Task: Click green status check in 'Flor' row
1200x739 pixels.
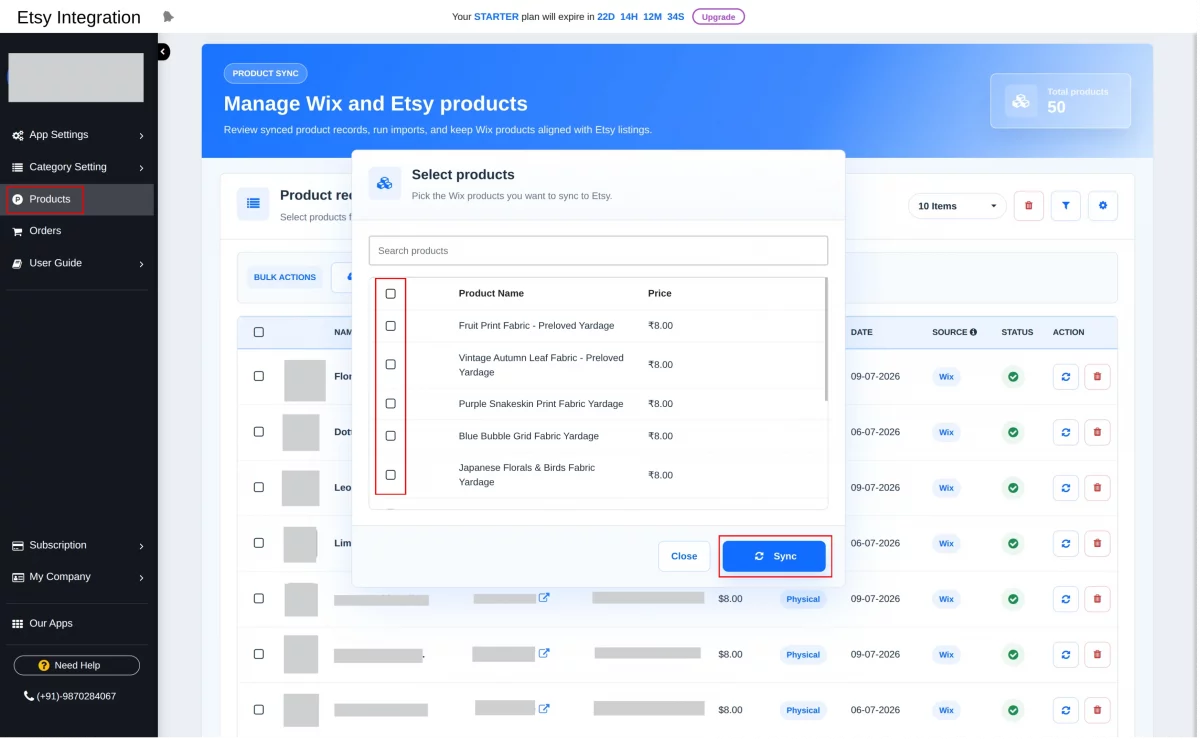Action: tap(1013, 377)
